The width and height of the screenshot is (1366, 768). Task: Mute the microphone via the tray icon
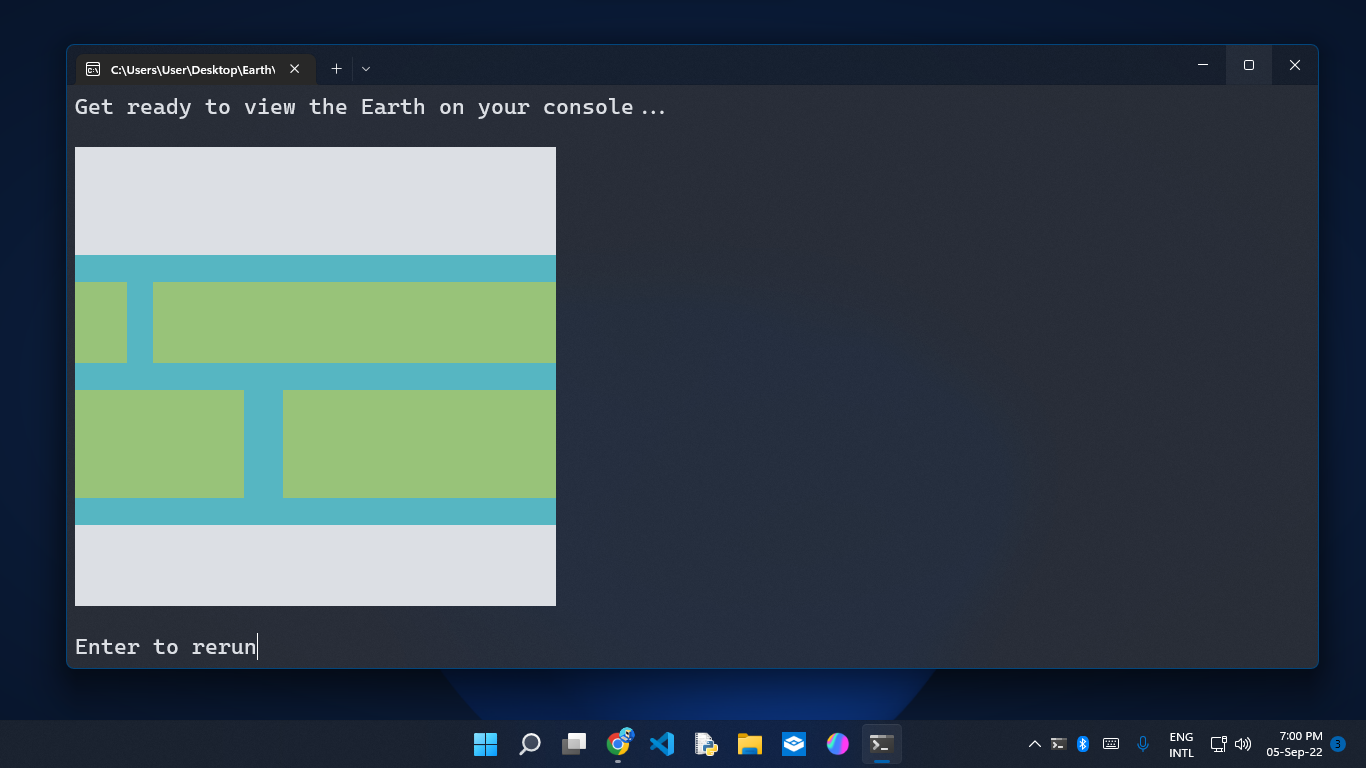pyautogui.click(x=1142, y=744)
